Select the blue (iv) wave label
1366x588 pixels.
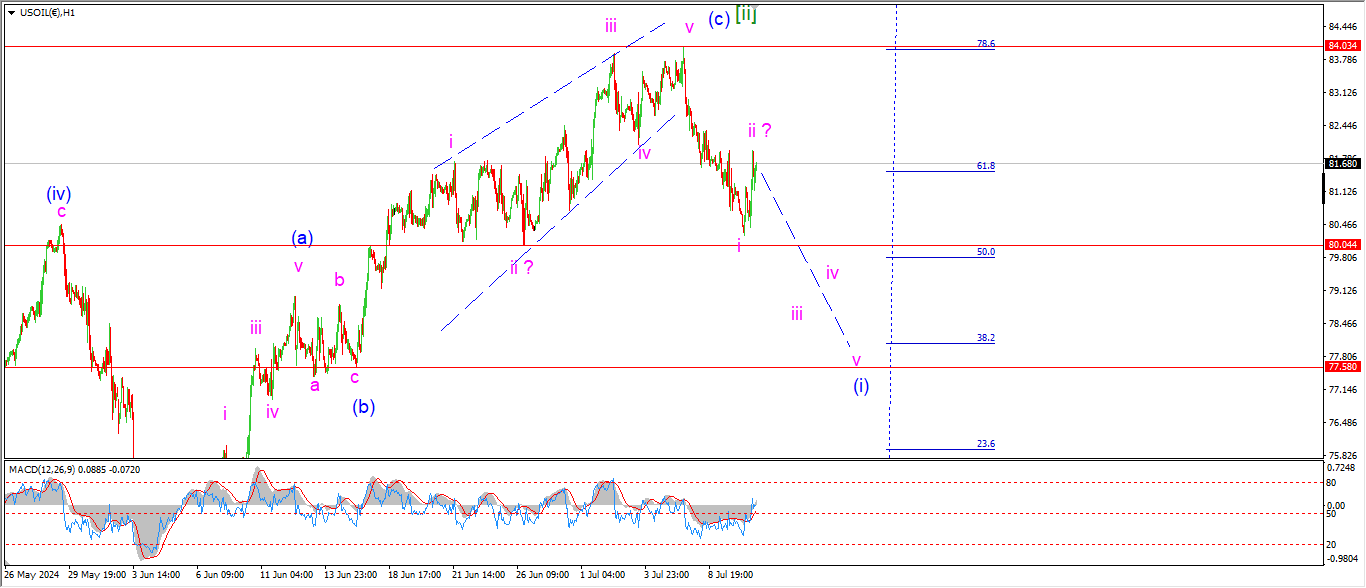coord(57,193)
